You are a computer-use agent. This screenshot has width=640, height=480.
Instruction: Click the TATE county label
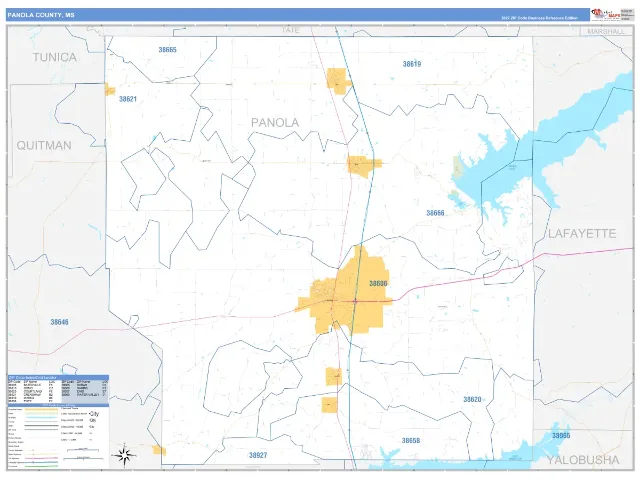pos(291,30)
